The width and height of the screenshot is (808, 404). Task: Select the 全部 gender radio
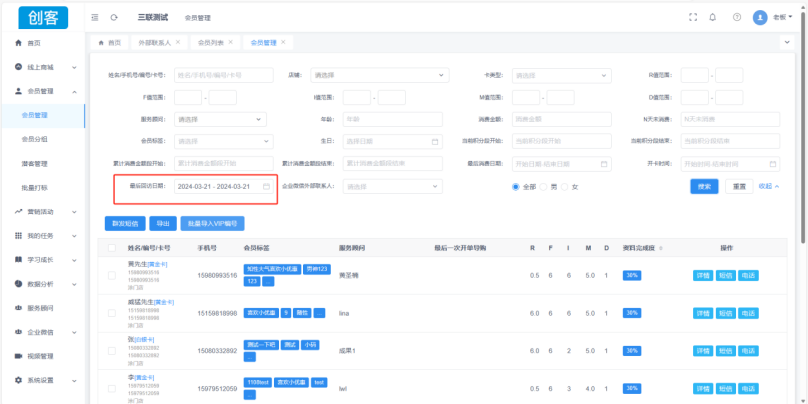click(x=515, y=187)
